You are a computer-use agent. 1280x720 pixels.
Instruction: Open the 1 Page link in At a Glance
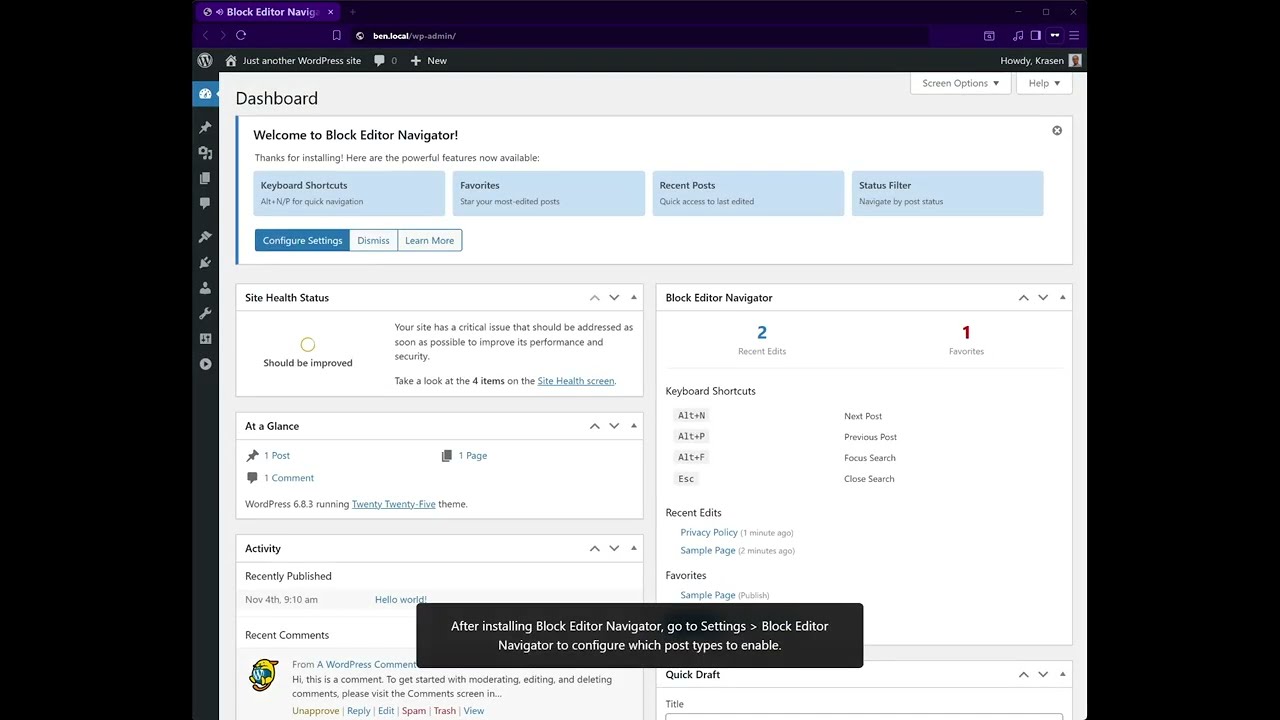click(473, 456)
